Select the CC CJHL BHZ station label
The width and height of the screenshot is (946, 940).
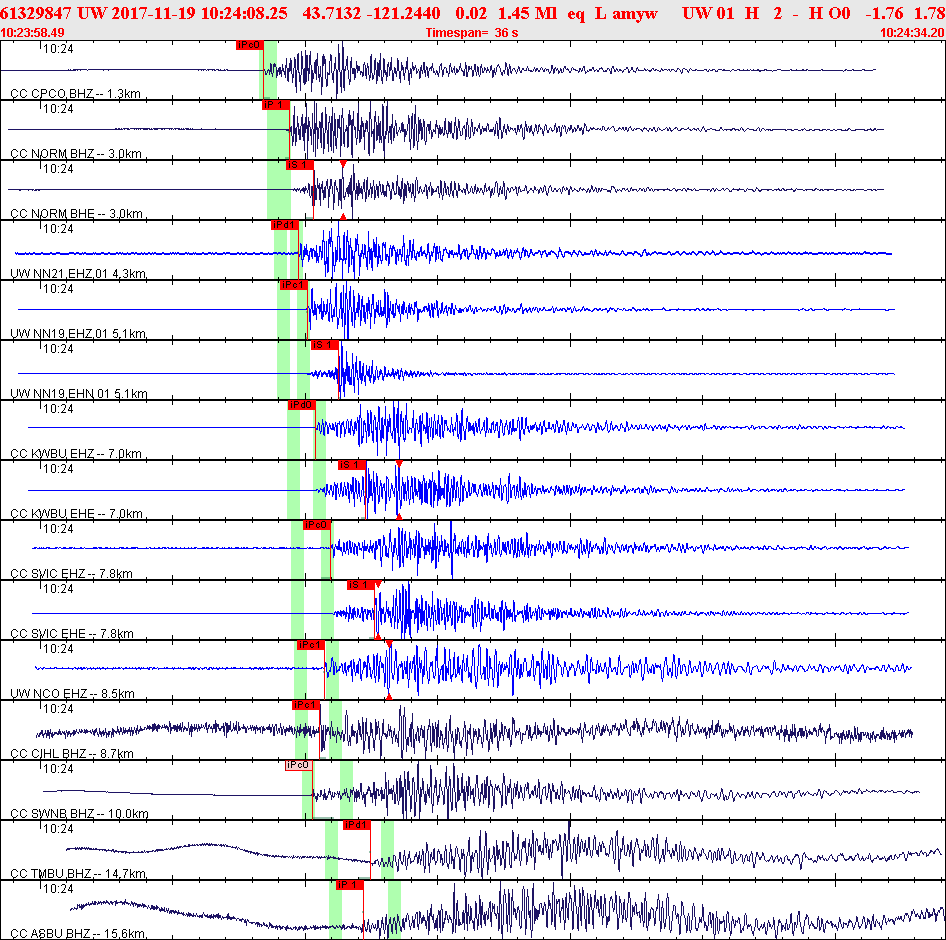[72, 754]
